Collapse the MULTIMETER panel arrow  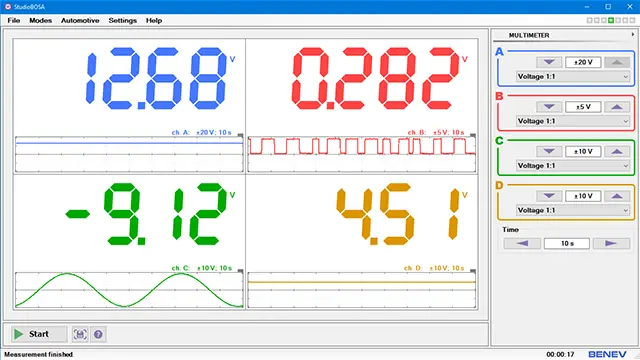click(633, 35)
